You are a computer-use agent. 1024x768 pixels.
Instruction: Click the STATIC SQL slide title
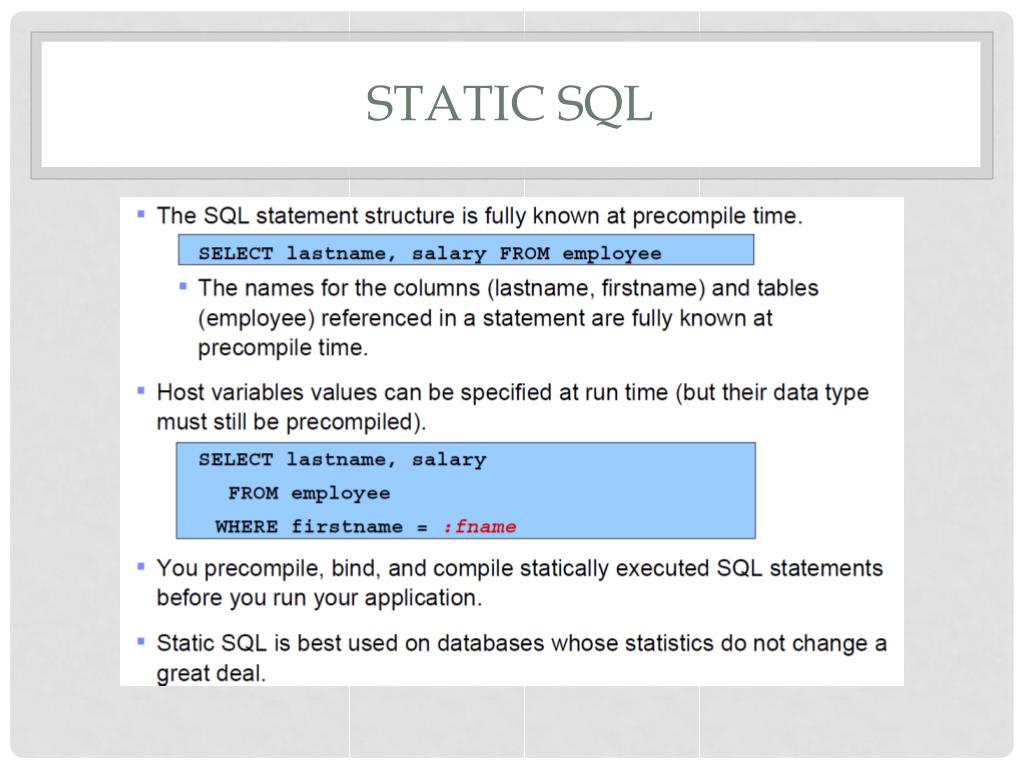[509, 104]
